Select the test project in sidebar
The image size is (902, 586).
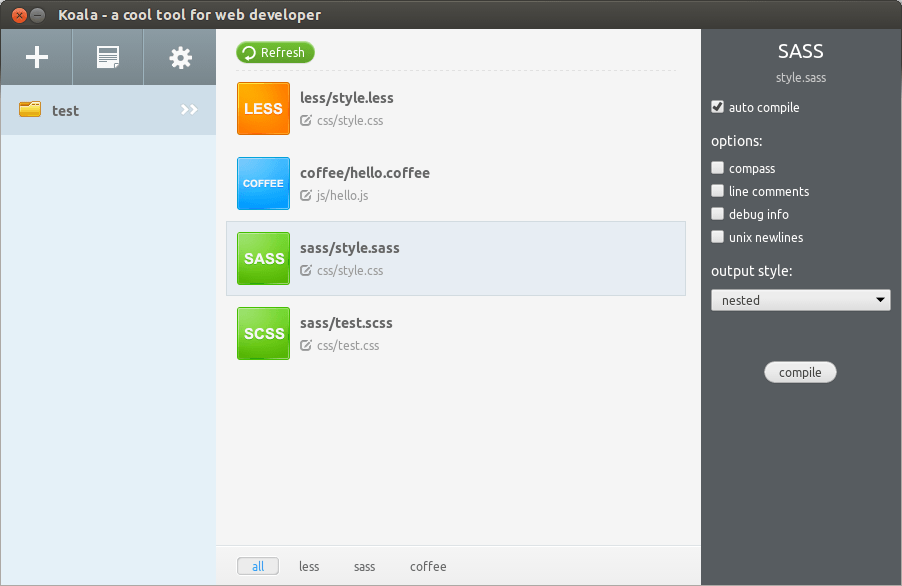(108, 110)
